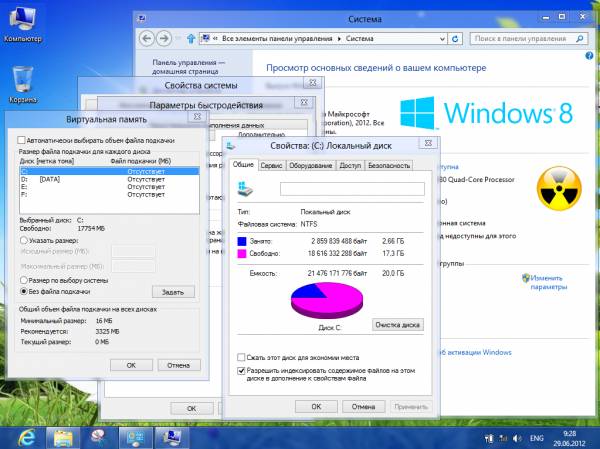Switch to the Сервис tab
Screen dimensions: 600x449
[x=271, y=165]
